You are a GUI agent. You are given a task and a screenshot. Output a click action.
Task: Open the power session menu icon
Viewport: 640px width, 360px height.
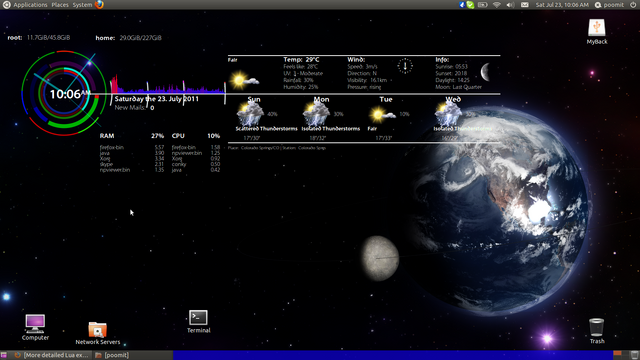click(633, 5)
